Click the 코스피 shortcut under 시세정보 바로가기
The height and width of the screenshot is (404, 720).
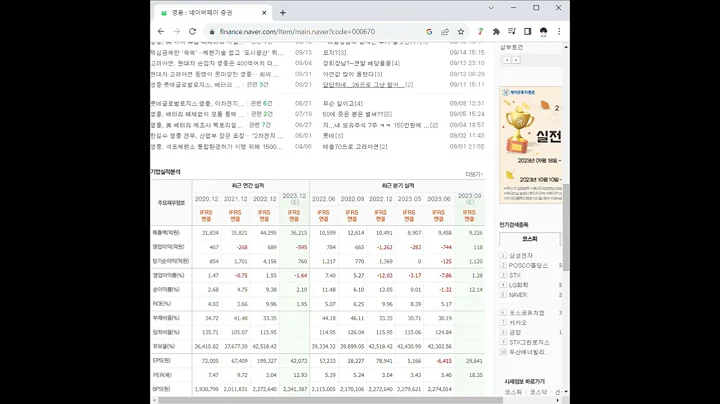pyautogui.click(x=513, y=392)
